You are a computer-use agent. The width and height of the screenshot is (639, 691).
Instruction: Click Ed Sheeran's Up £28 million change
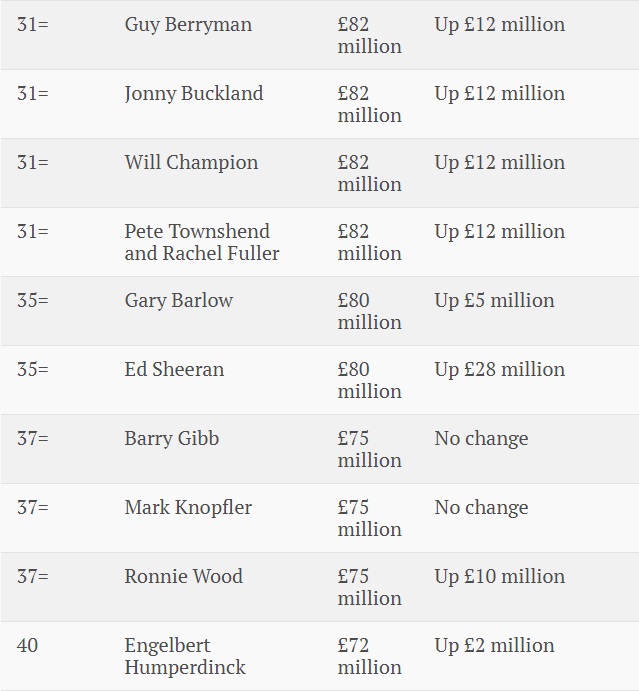(x=500, y=370)
